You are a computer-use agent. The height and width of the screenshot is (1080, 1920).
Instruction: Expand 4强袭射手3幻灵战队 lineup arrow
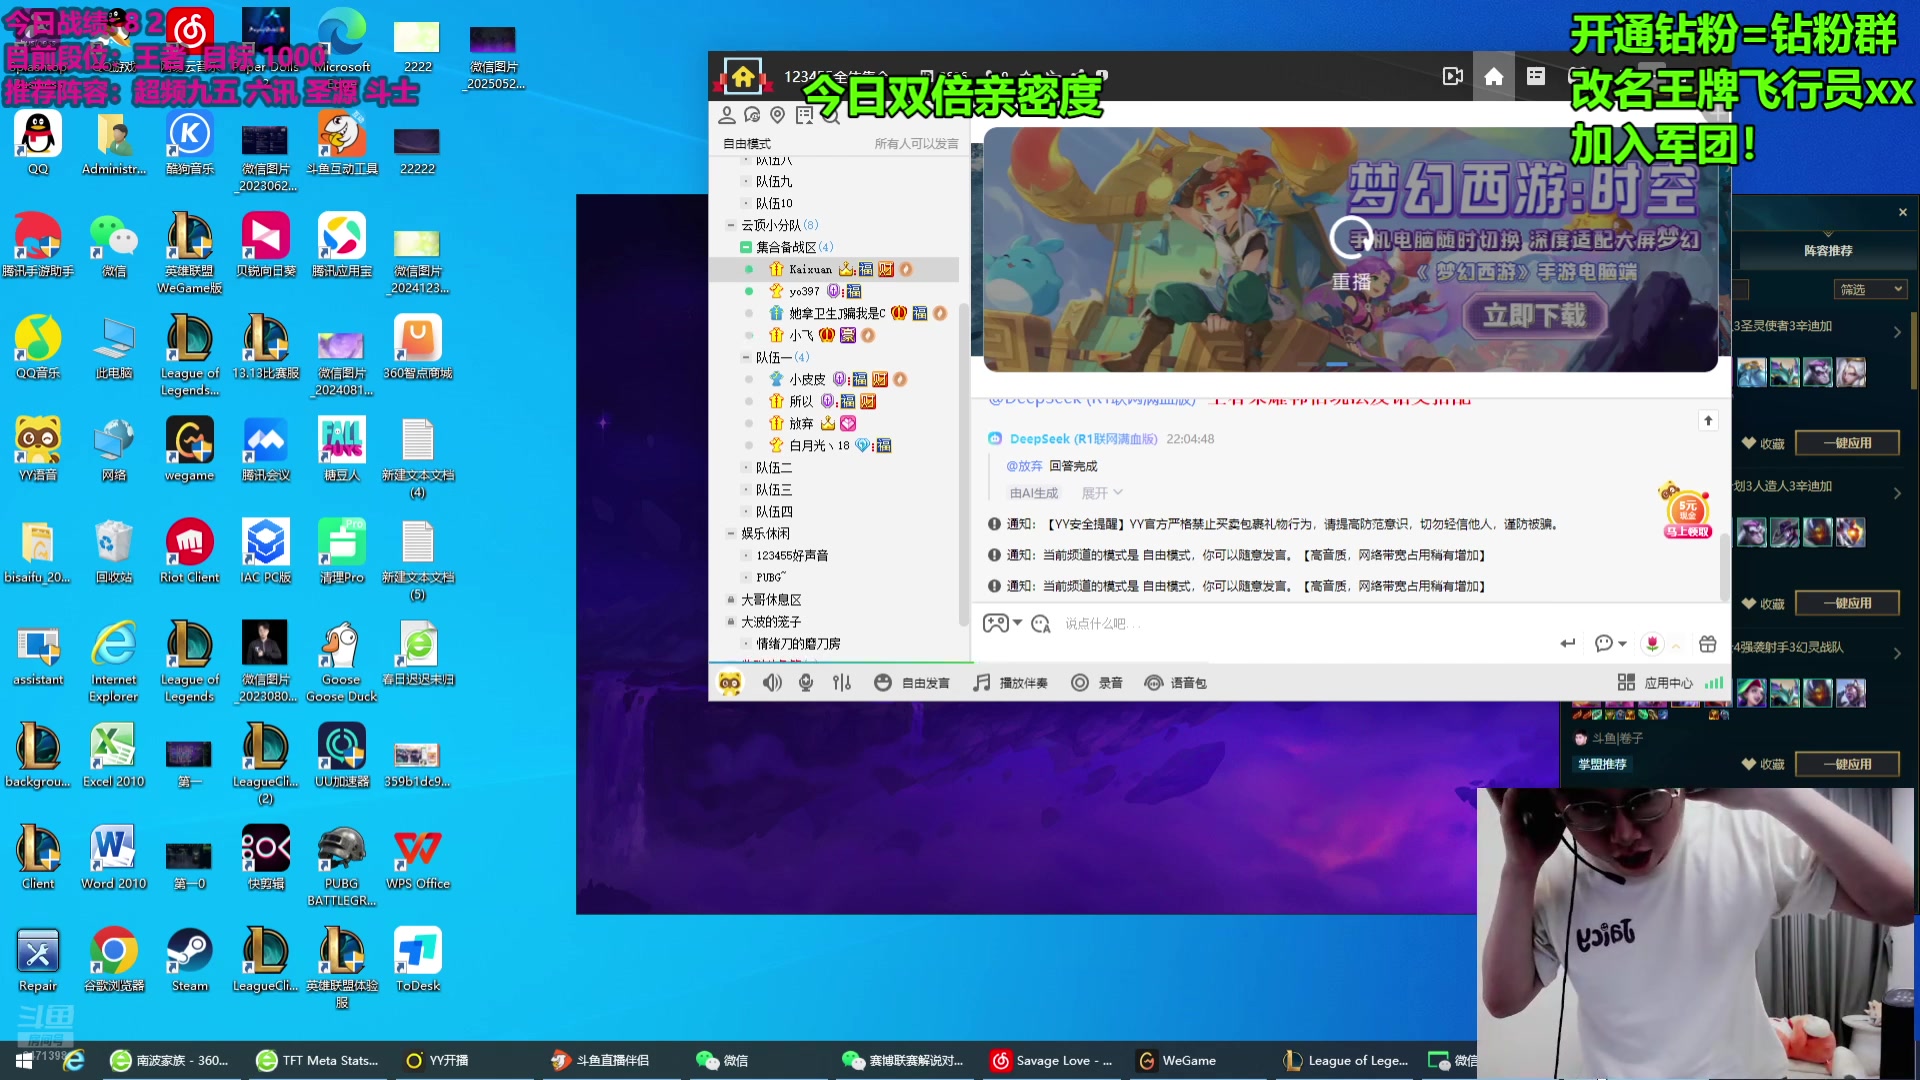point(1897,653)
